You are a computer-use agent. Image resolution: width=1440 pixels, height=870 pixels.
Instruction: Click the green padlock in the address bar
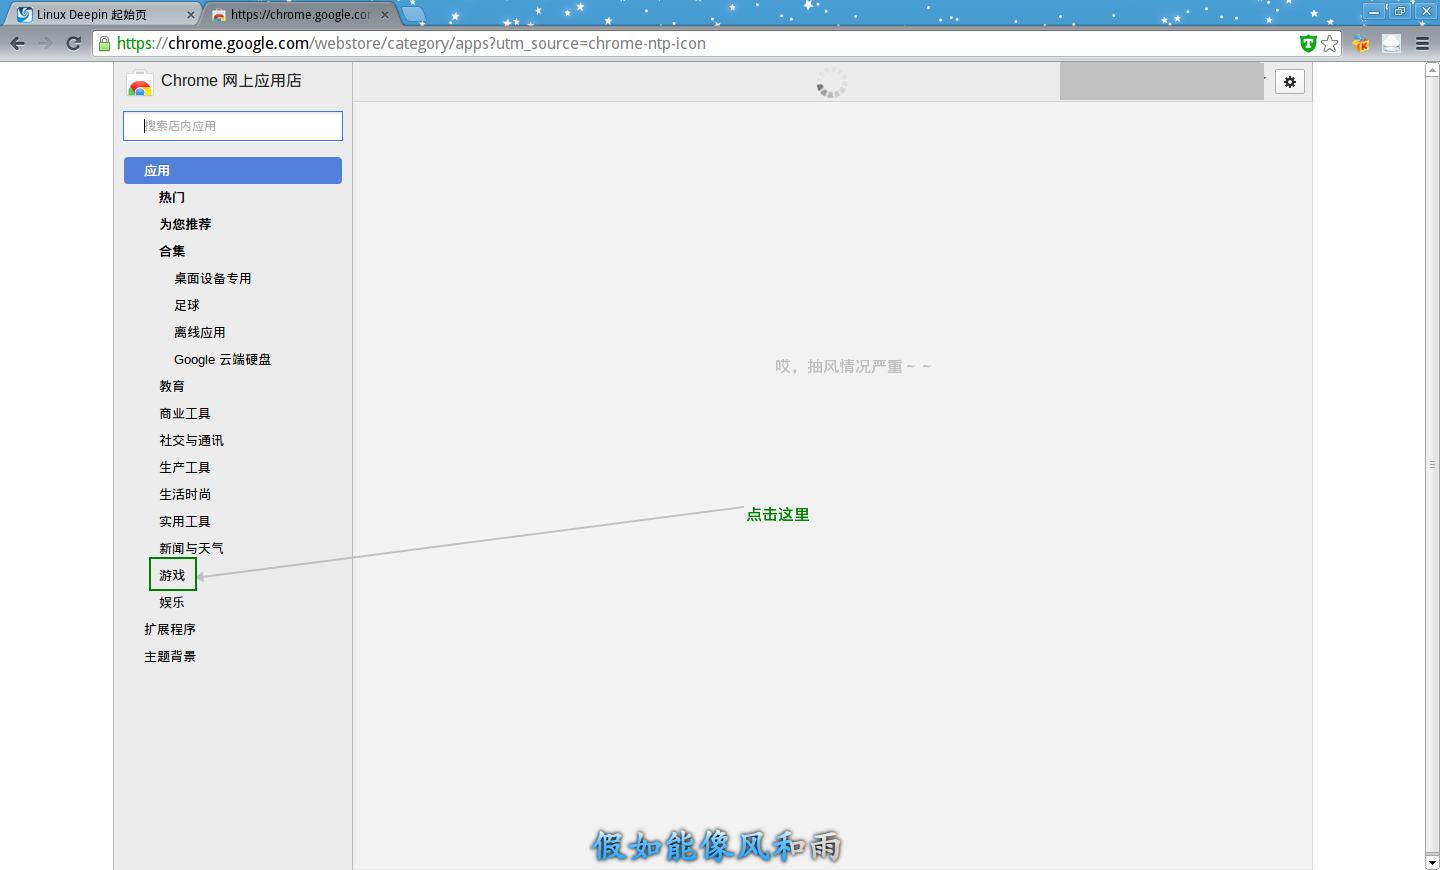click(104, 43)
